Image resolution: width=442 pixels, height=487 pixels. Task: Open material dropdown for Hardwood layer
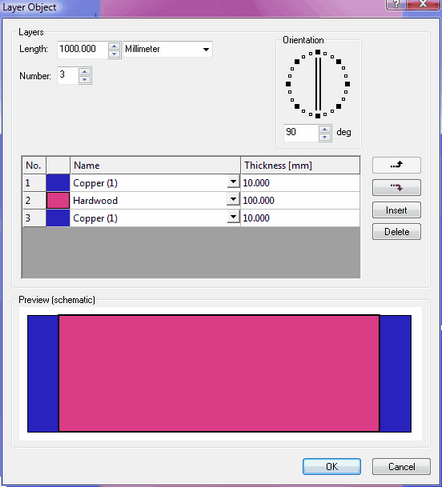click(233, 200)
